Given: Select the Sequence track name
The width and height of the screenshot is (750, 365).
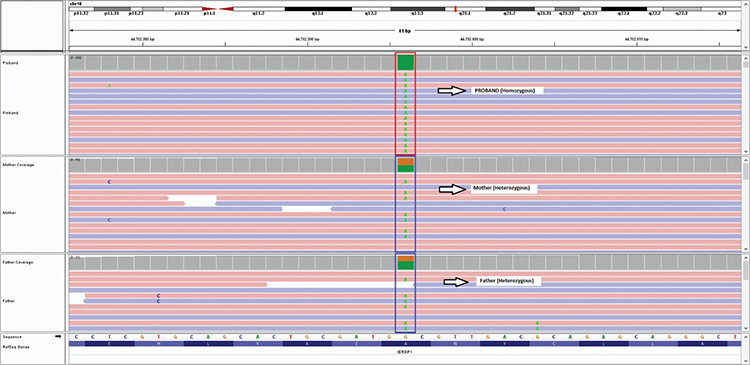Looking at the screenshot, I should [x=11, y=337].
